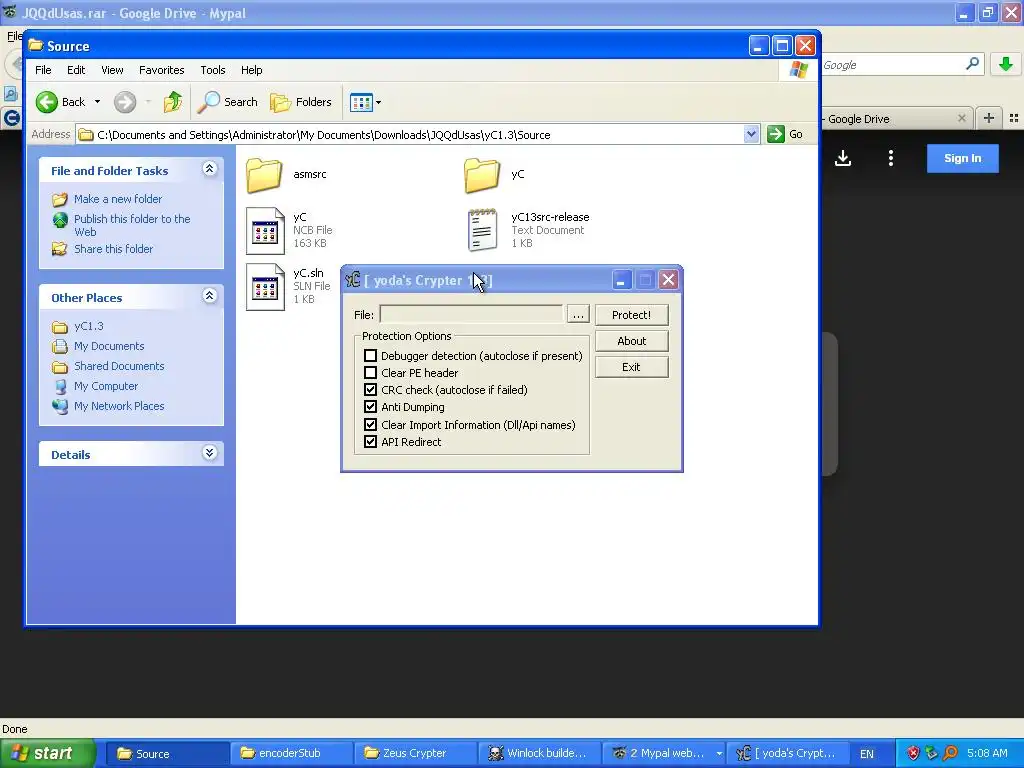
Task: Open the yC1.3 link in Other Places
Action: (89, 326)
